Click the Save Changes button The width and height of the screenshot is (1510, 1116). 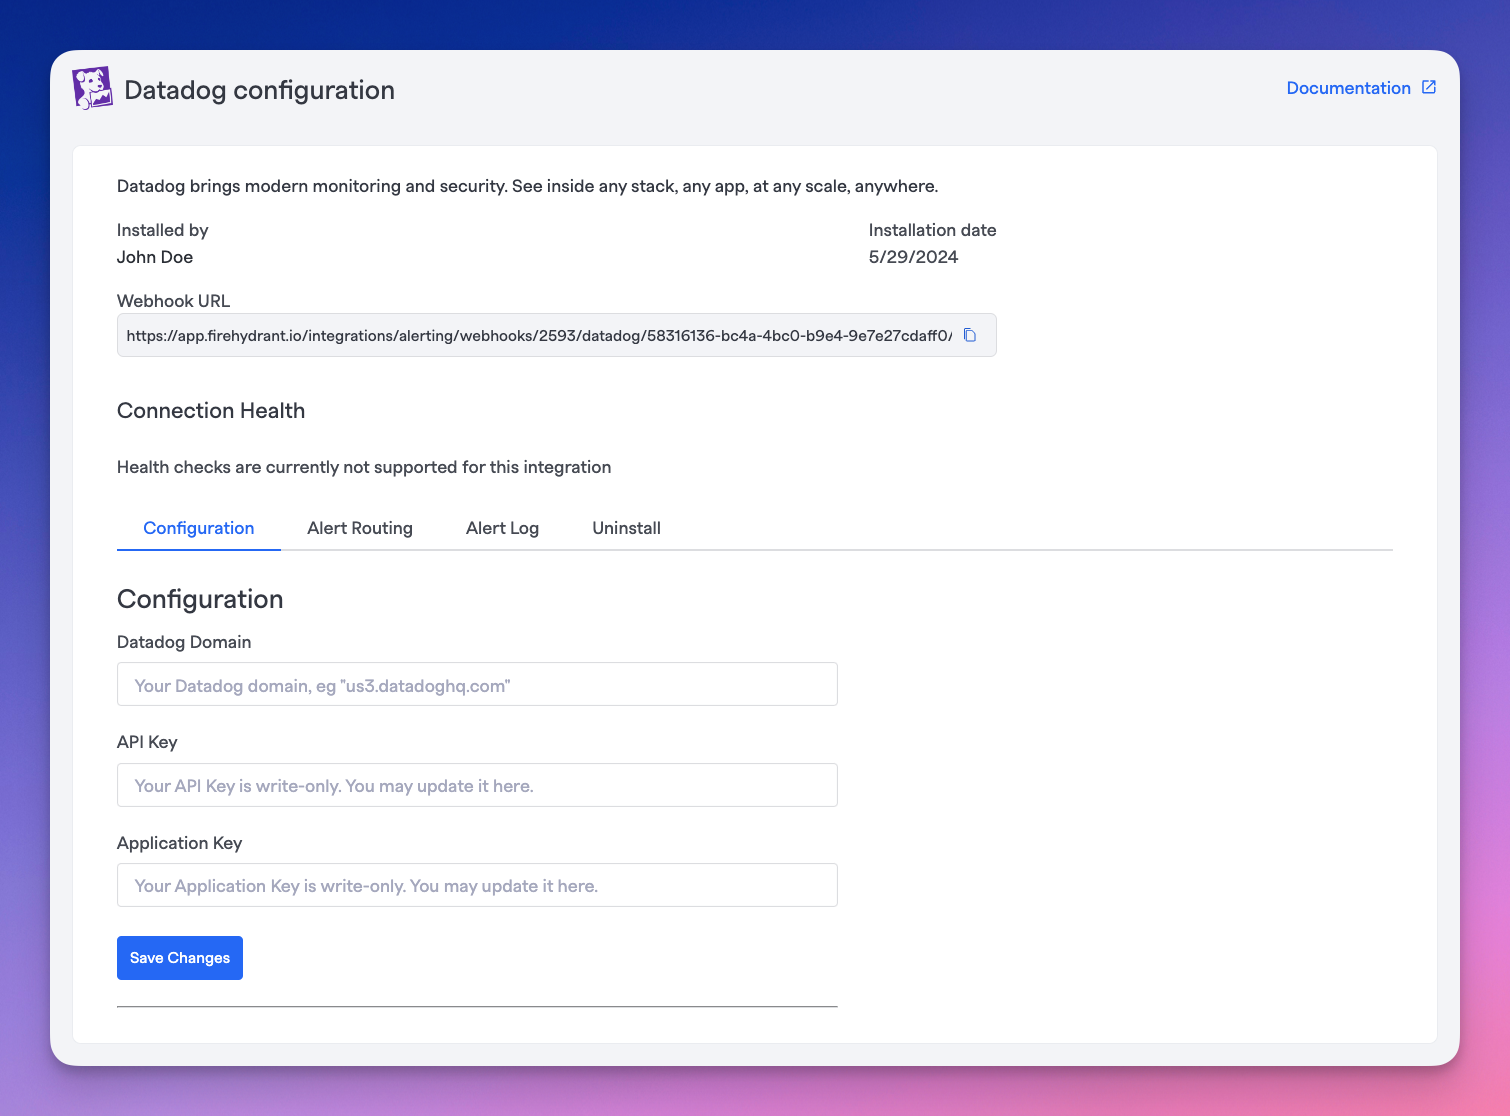tap(180, 958)
